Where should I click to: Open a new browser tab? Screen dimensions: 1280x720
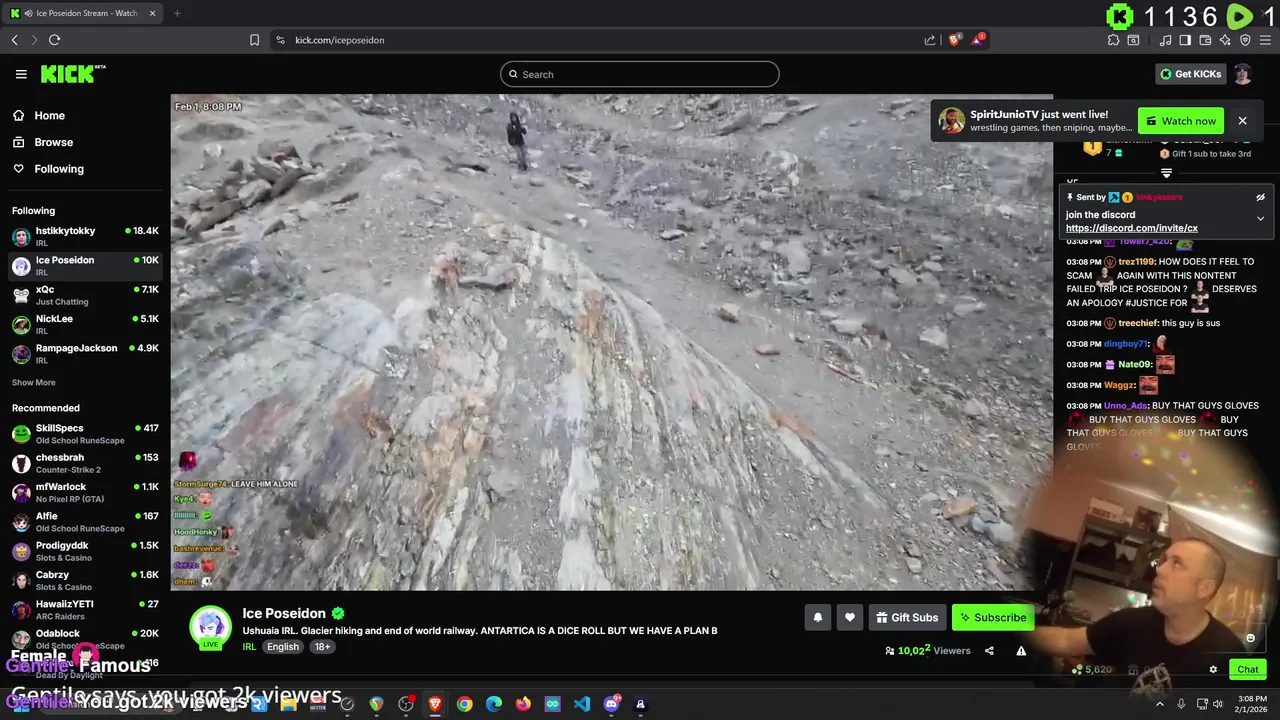177,13
